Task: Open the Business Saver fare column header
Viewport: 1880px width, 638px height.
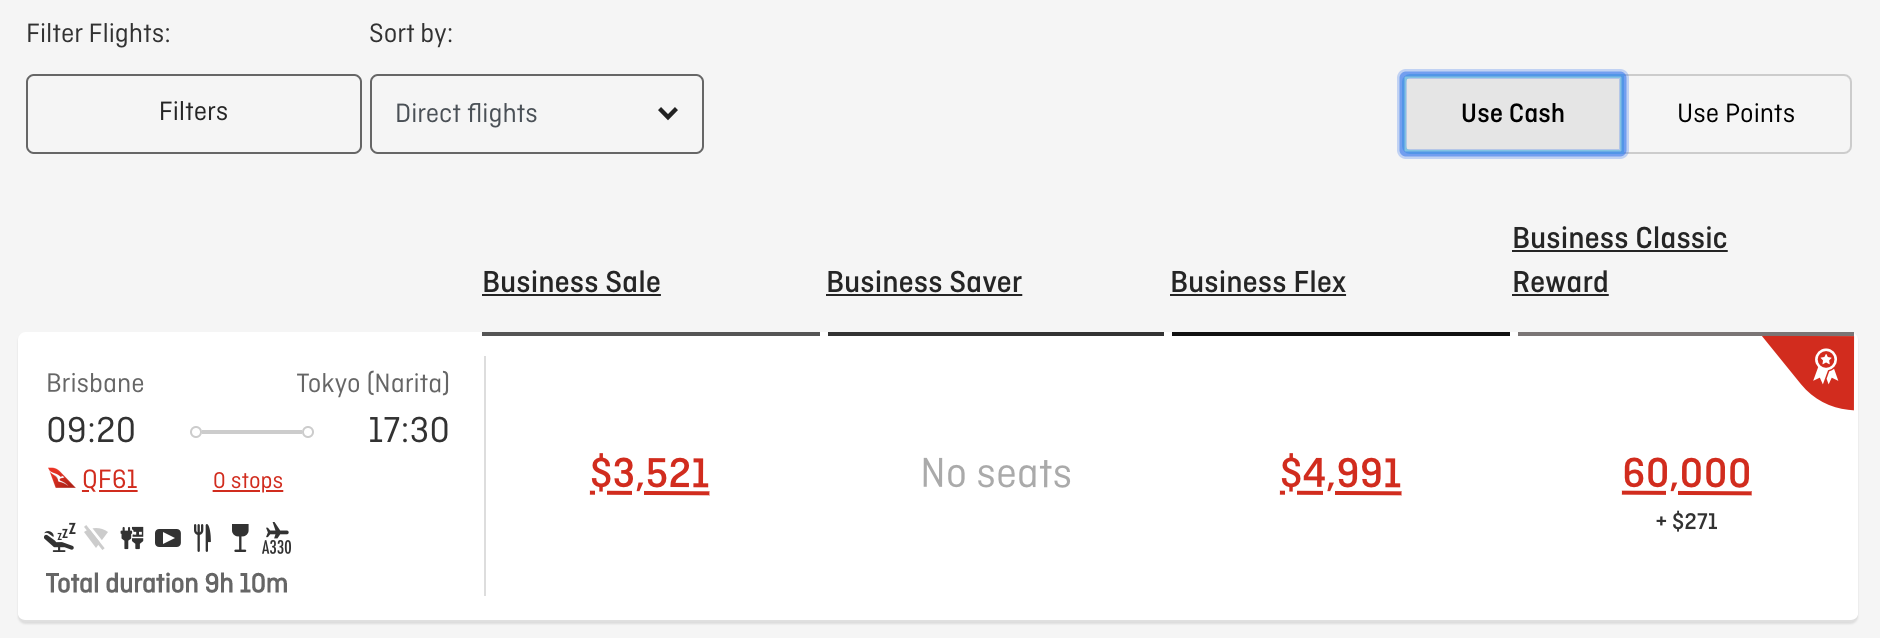Action: point(924,282)
